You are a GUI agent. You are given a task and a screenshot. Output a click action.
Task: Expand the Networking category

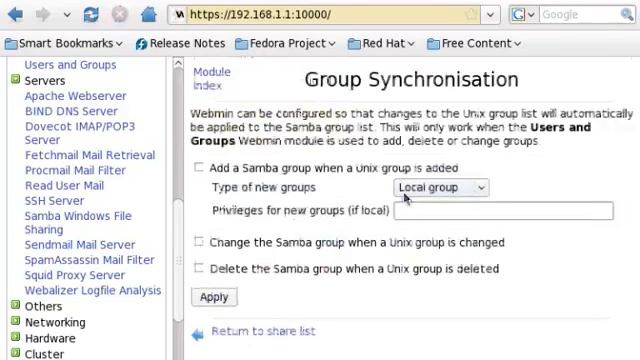pos(15,321)
